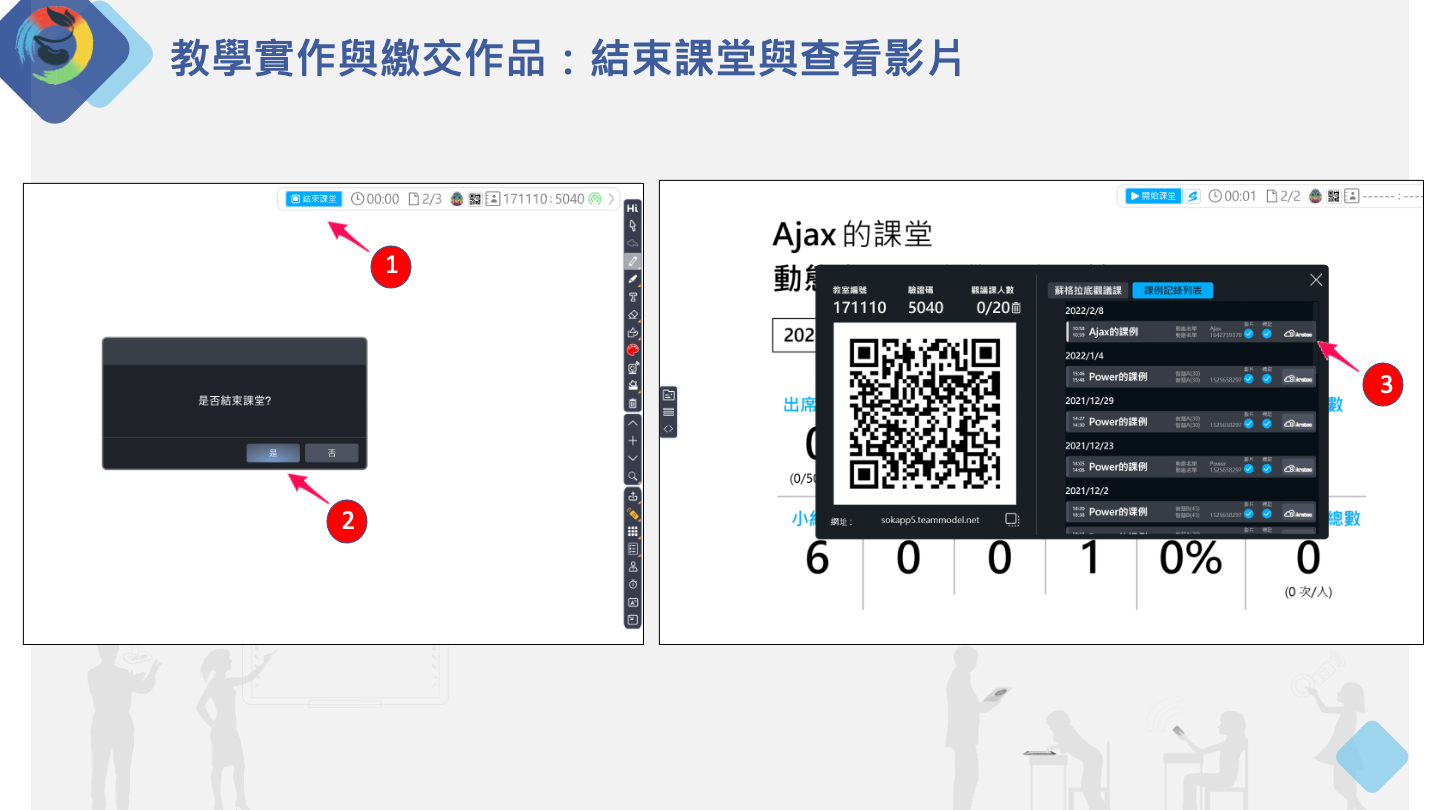Click 是 in the 是否結束課堂 dialog
Screen dimensions: 1440x810
[273, 453]
